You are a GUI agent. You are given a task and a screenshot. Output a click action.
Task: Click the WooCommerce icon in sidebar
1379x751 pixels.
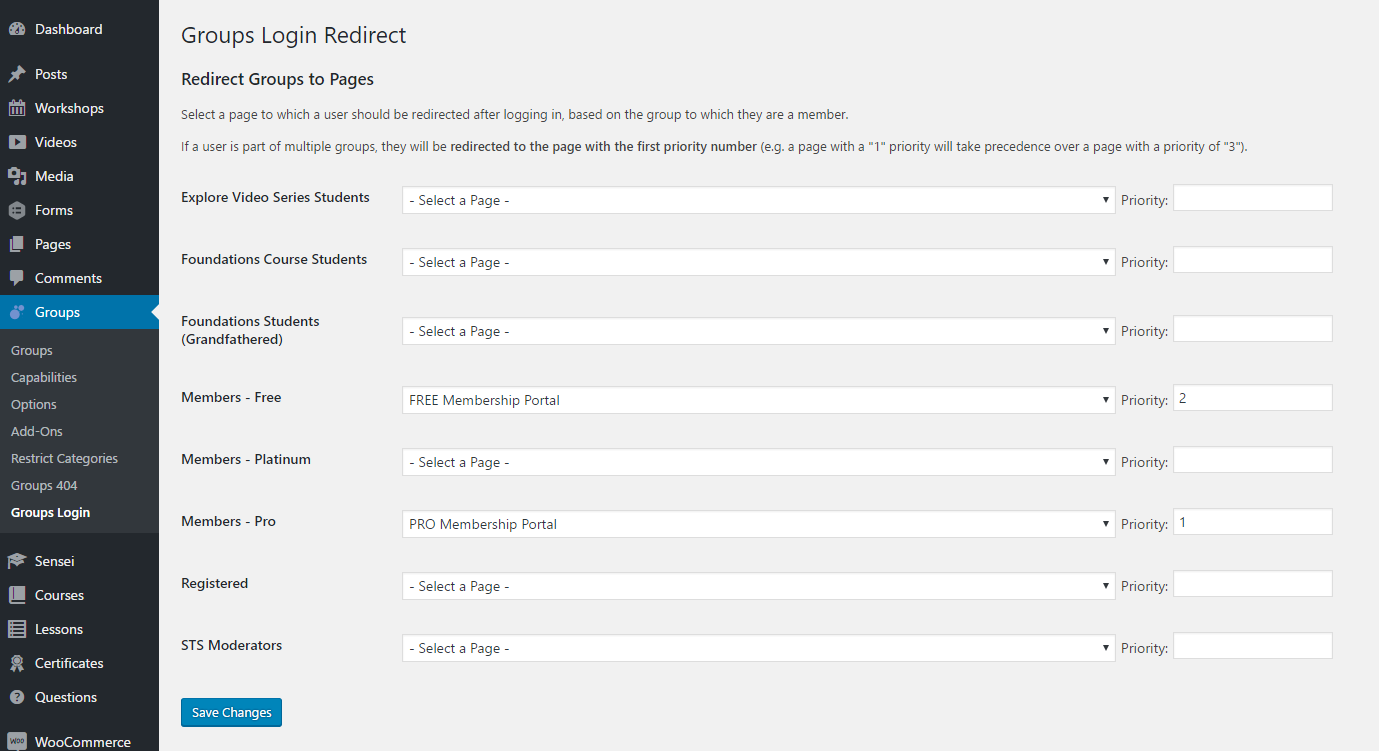click(17, 742)
